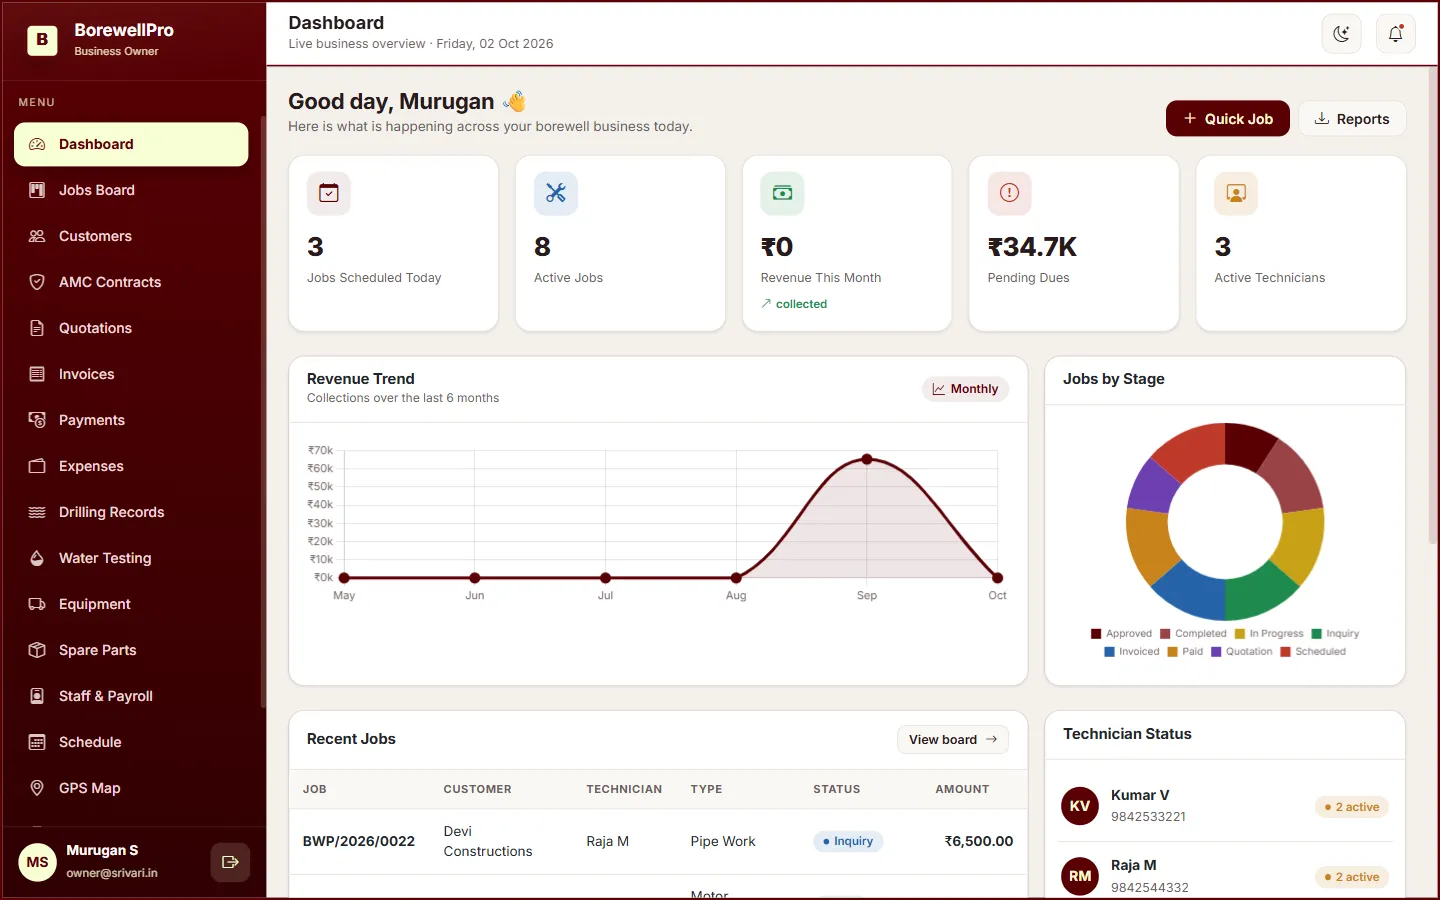The height and width of the screenshot is (900, 1440).
Task: Open the Reports button
Action: 1352,119
